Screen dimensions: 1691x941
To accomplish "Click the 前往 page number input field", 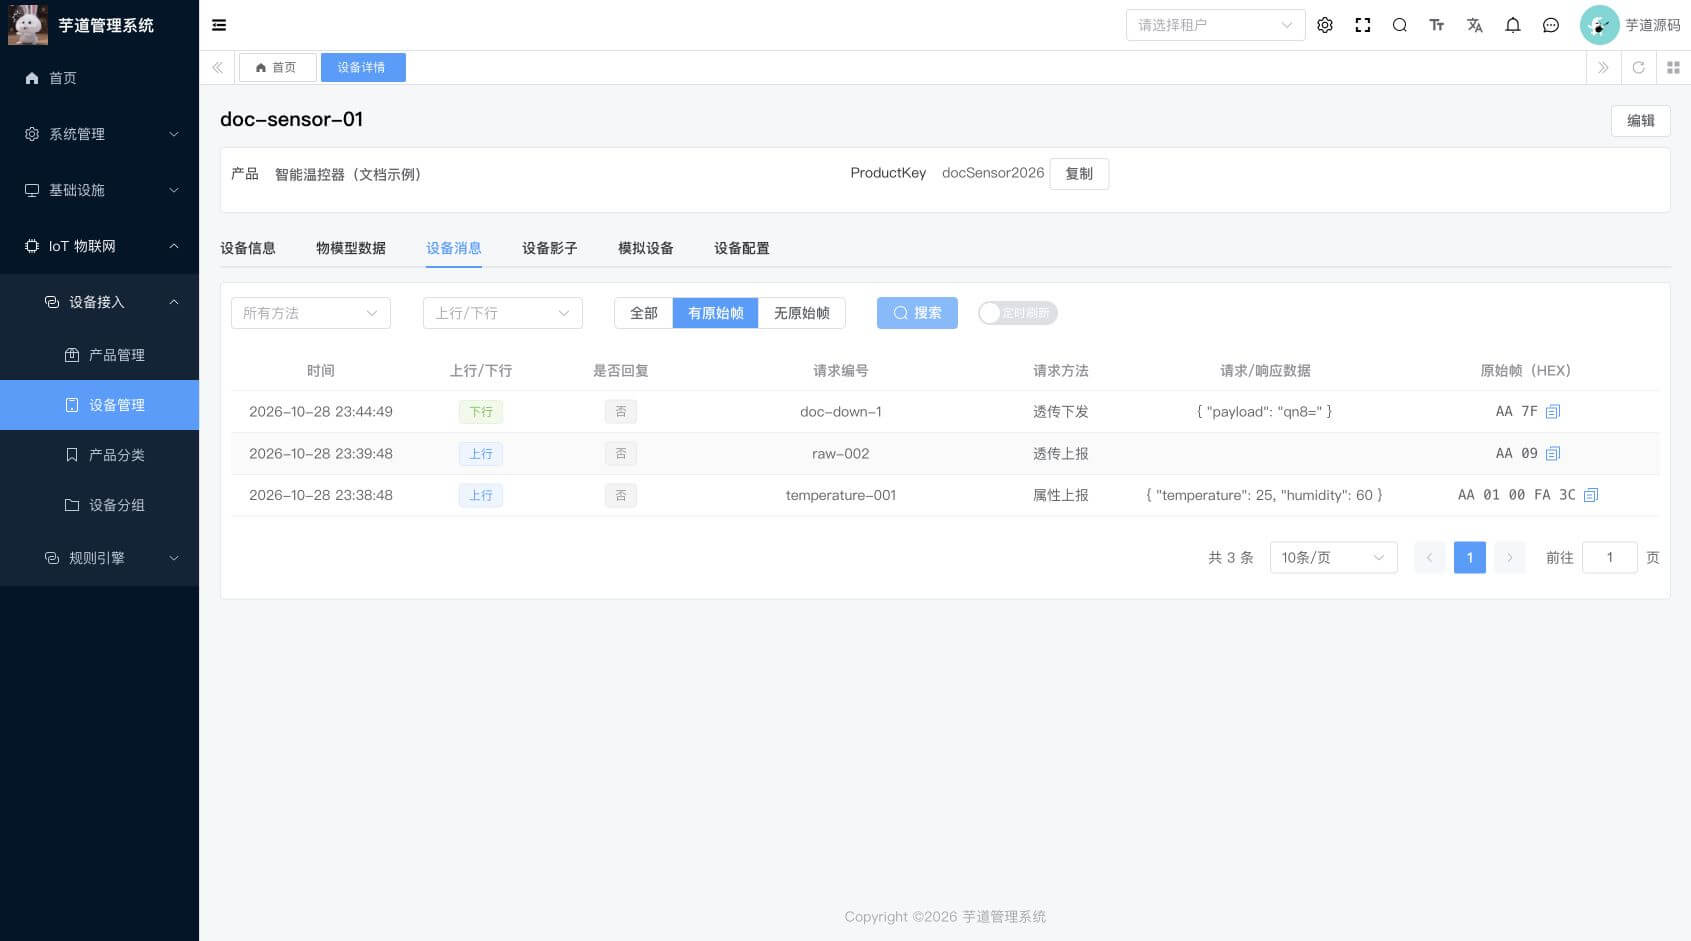I will 1610,557.
